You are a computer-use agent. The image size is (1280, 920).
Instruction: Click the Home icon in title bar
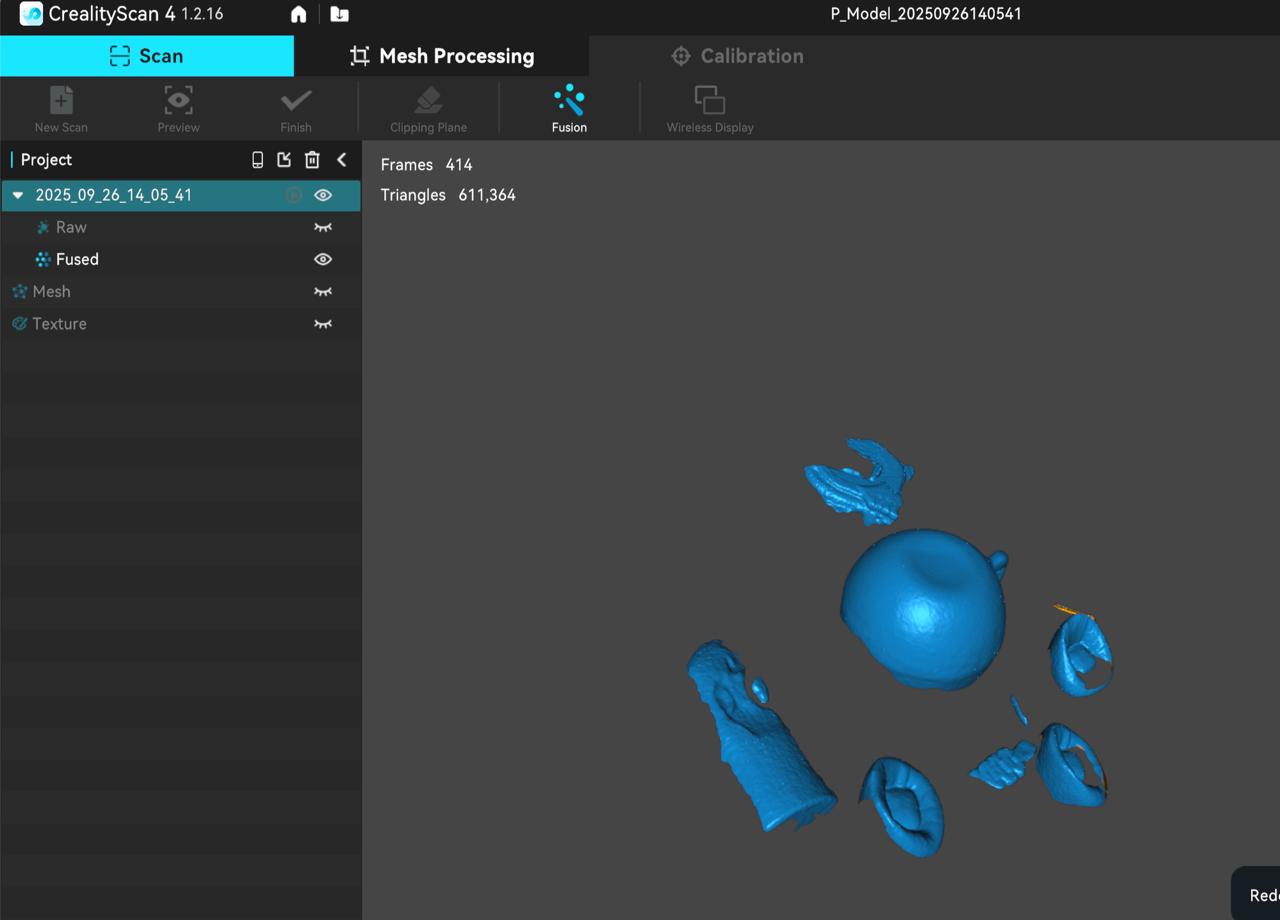[x=298, y=15]
